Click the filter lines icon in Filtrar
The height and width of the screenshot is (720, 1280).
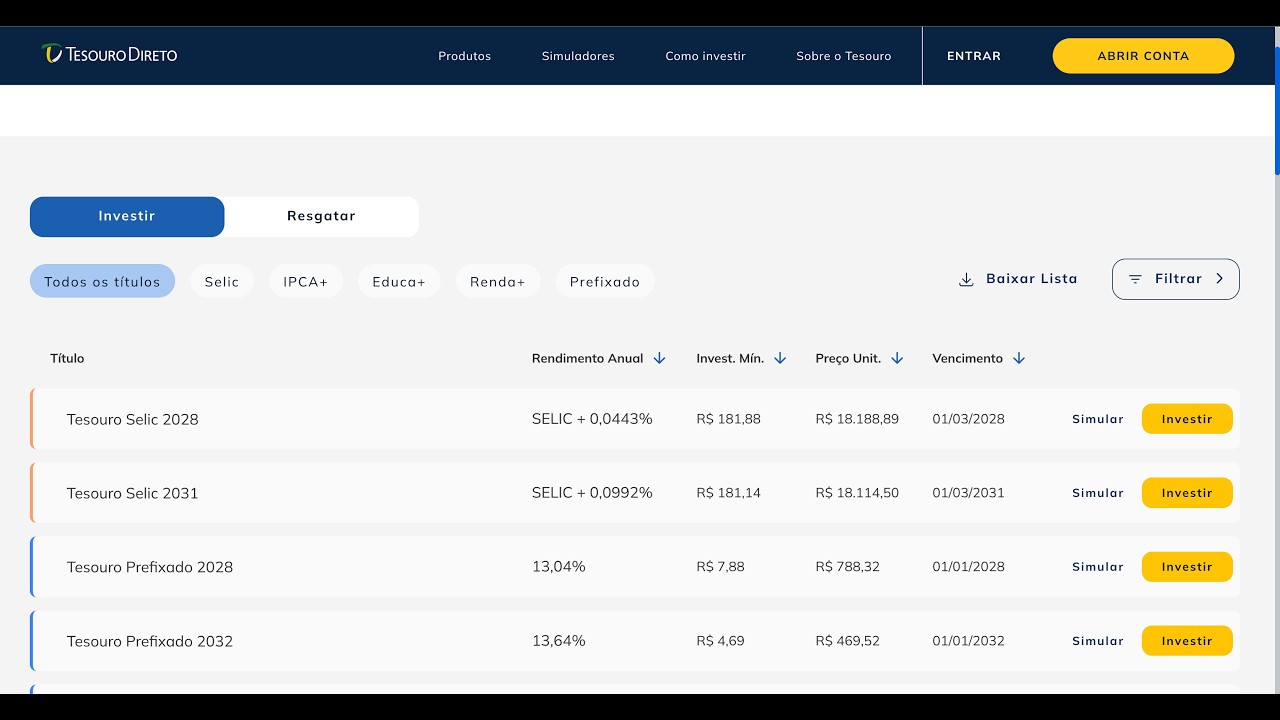click(1135, 279)
